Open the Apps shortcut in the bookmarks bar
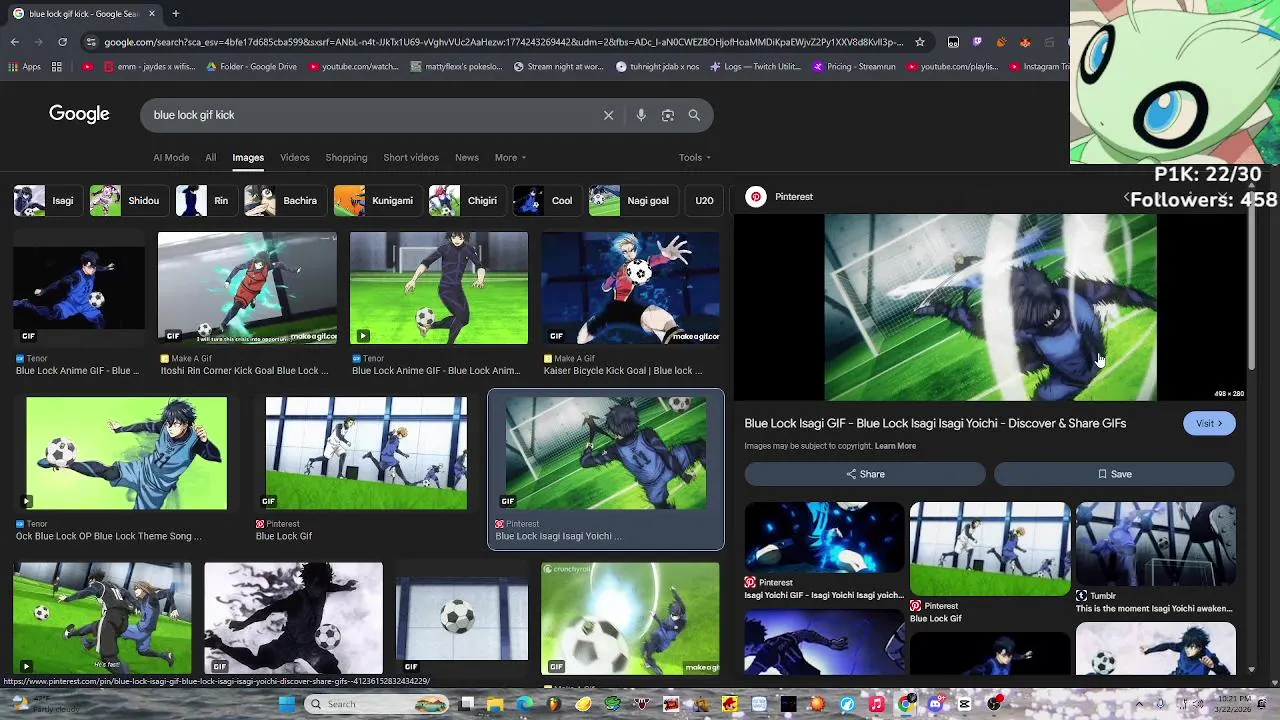Viewport: 1280px width, 720px height. [x=24, y=67]
